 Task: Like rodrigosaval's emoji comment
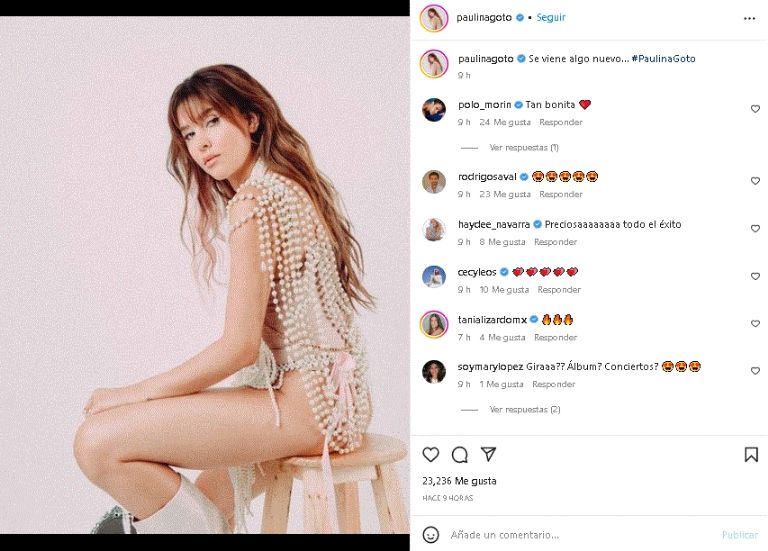[755, 181]
